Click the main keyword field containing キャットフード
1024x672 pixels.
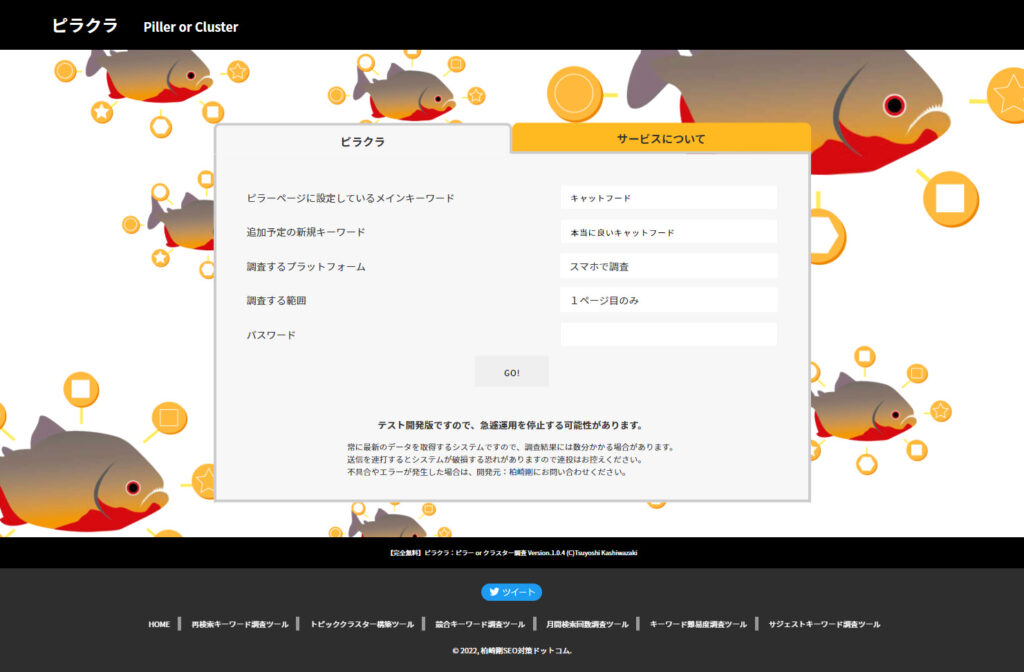point(668,198)
